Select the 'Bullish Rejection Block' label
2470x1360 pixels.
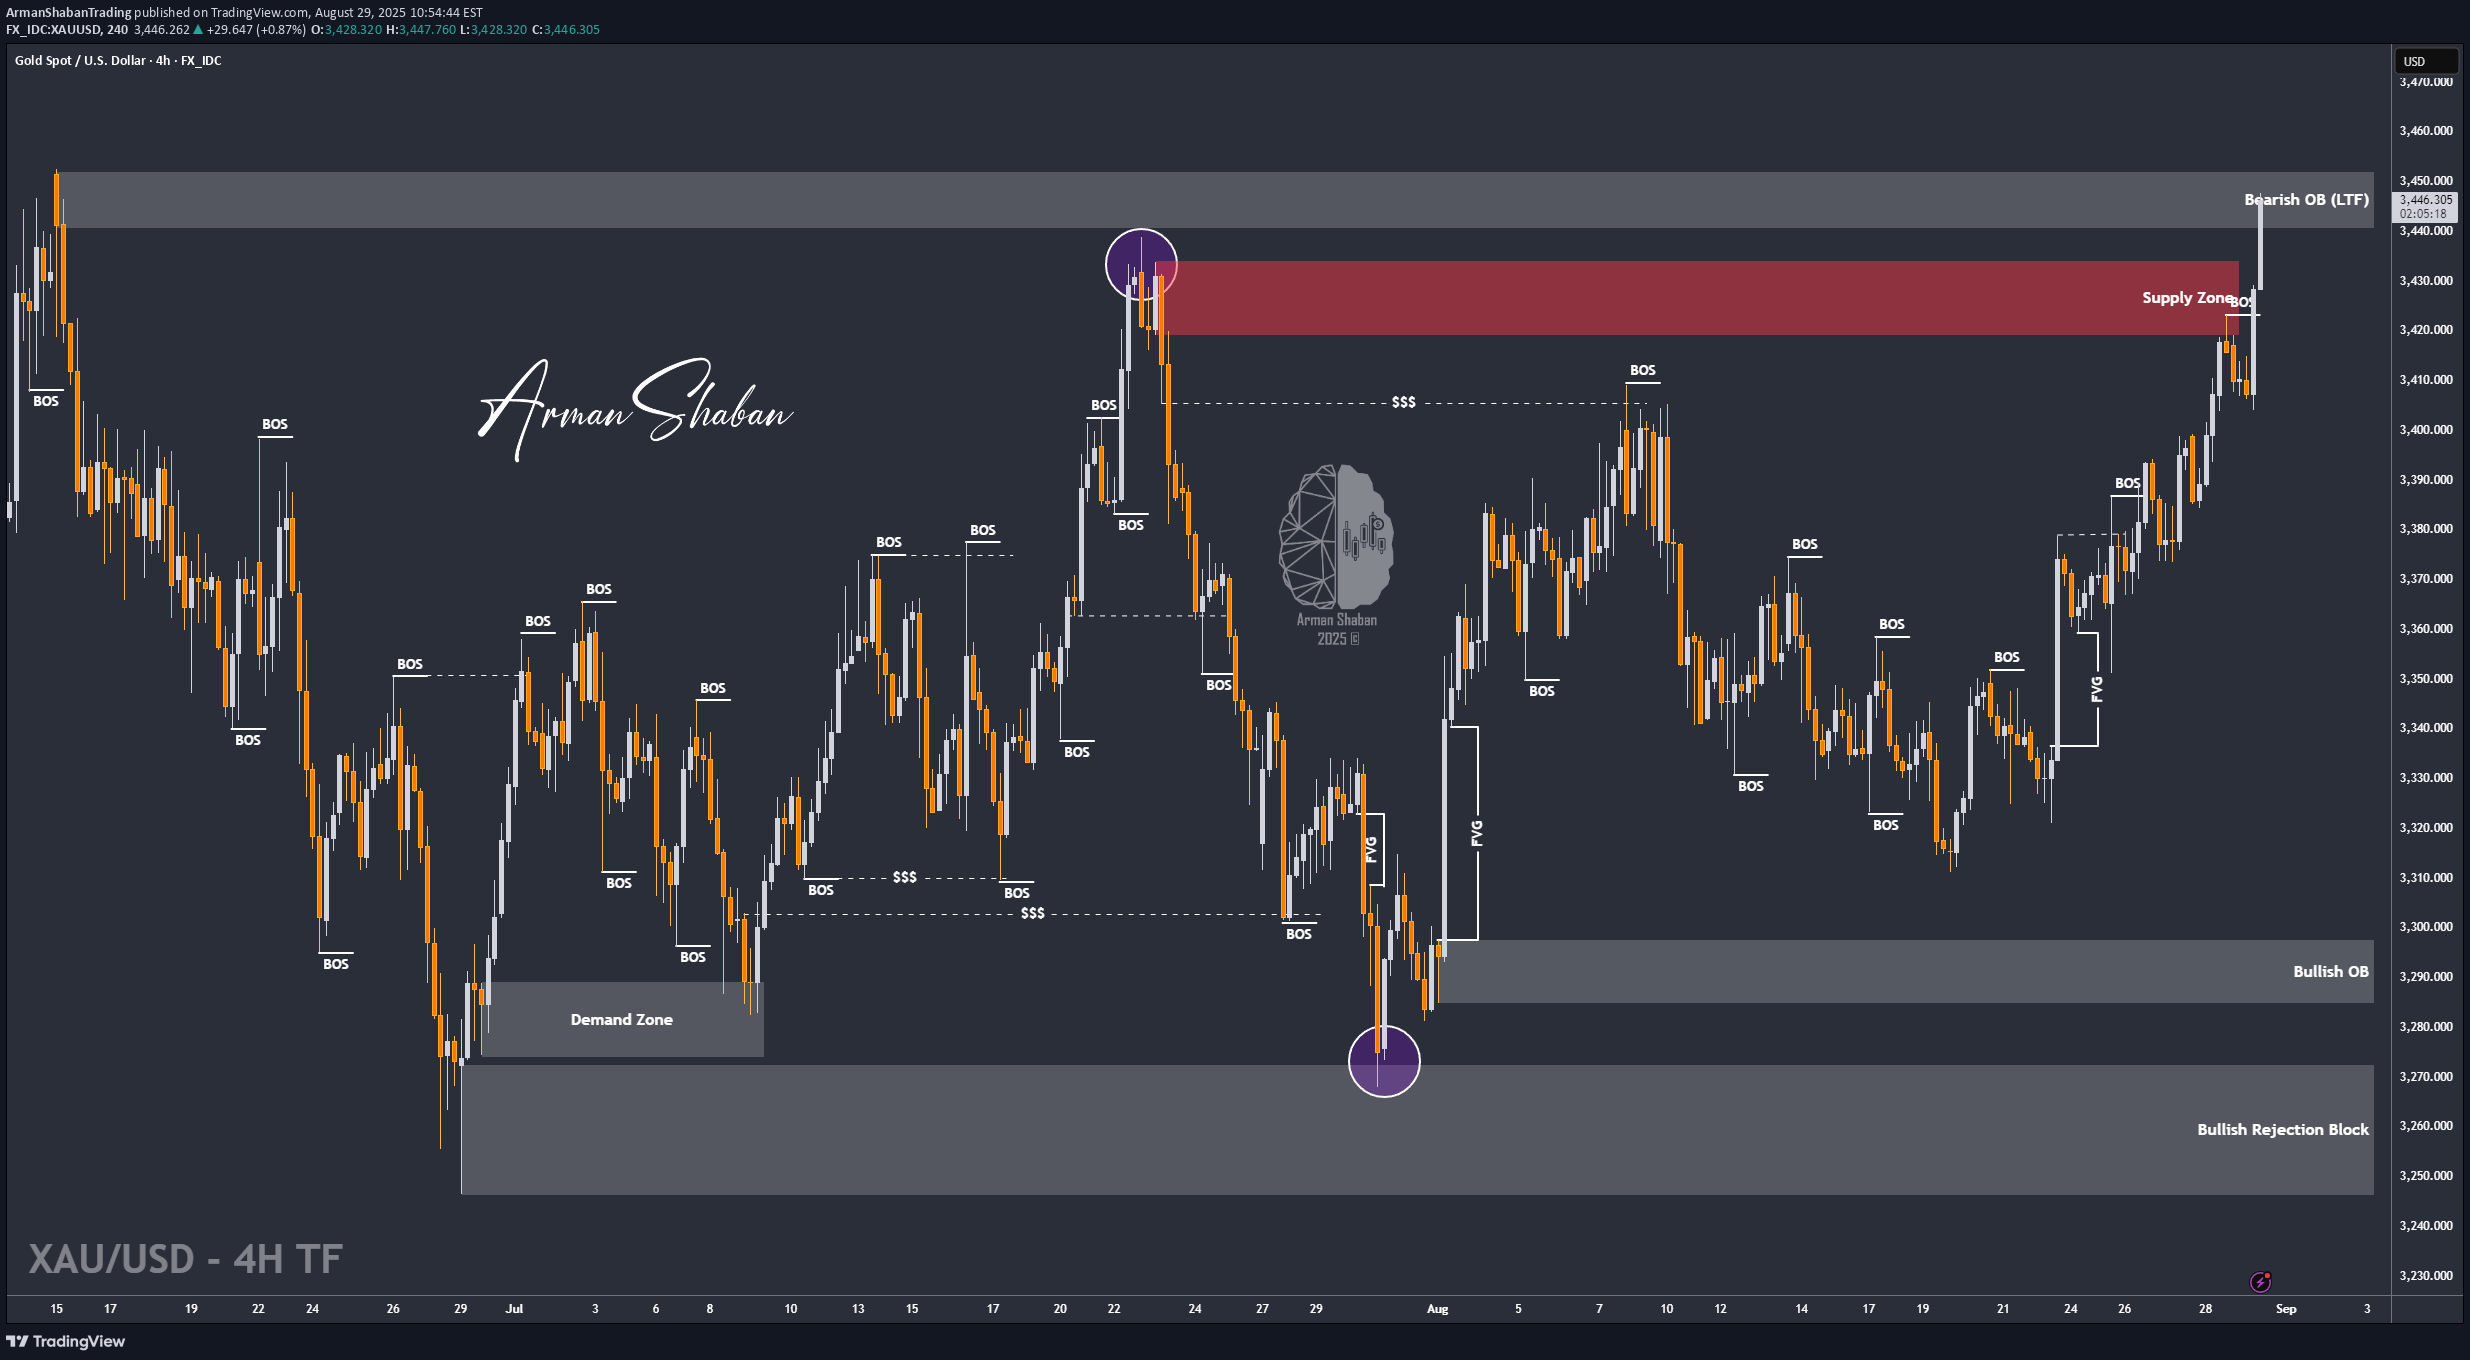coord(2282,1129)
